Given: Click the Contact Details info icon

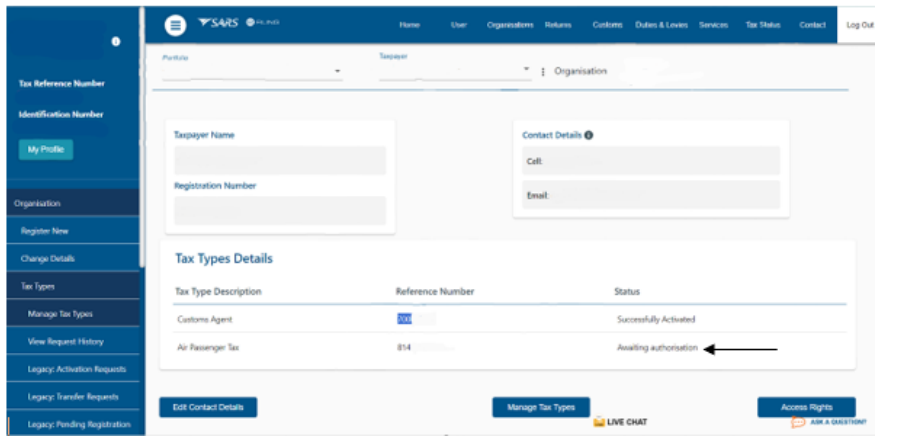Looking at the screenshot, I should (x=589, y=135).
